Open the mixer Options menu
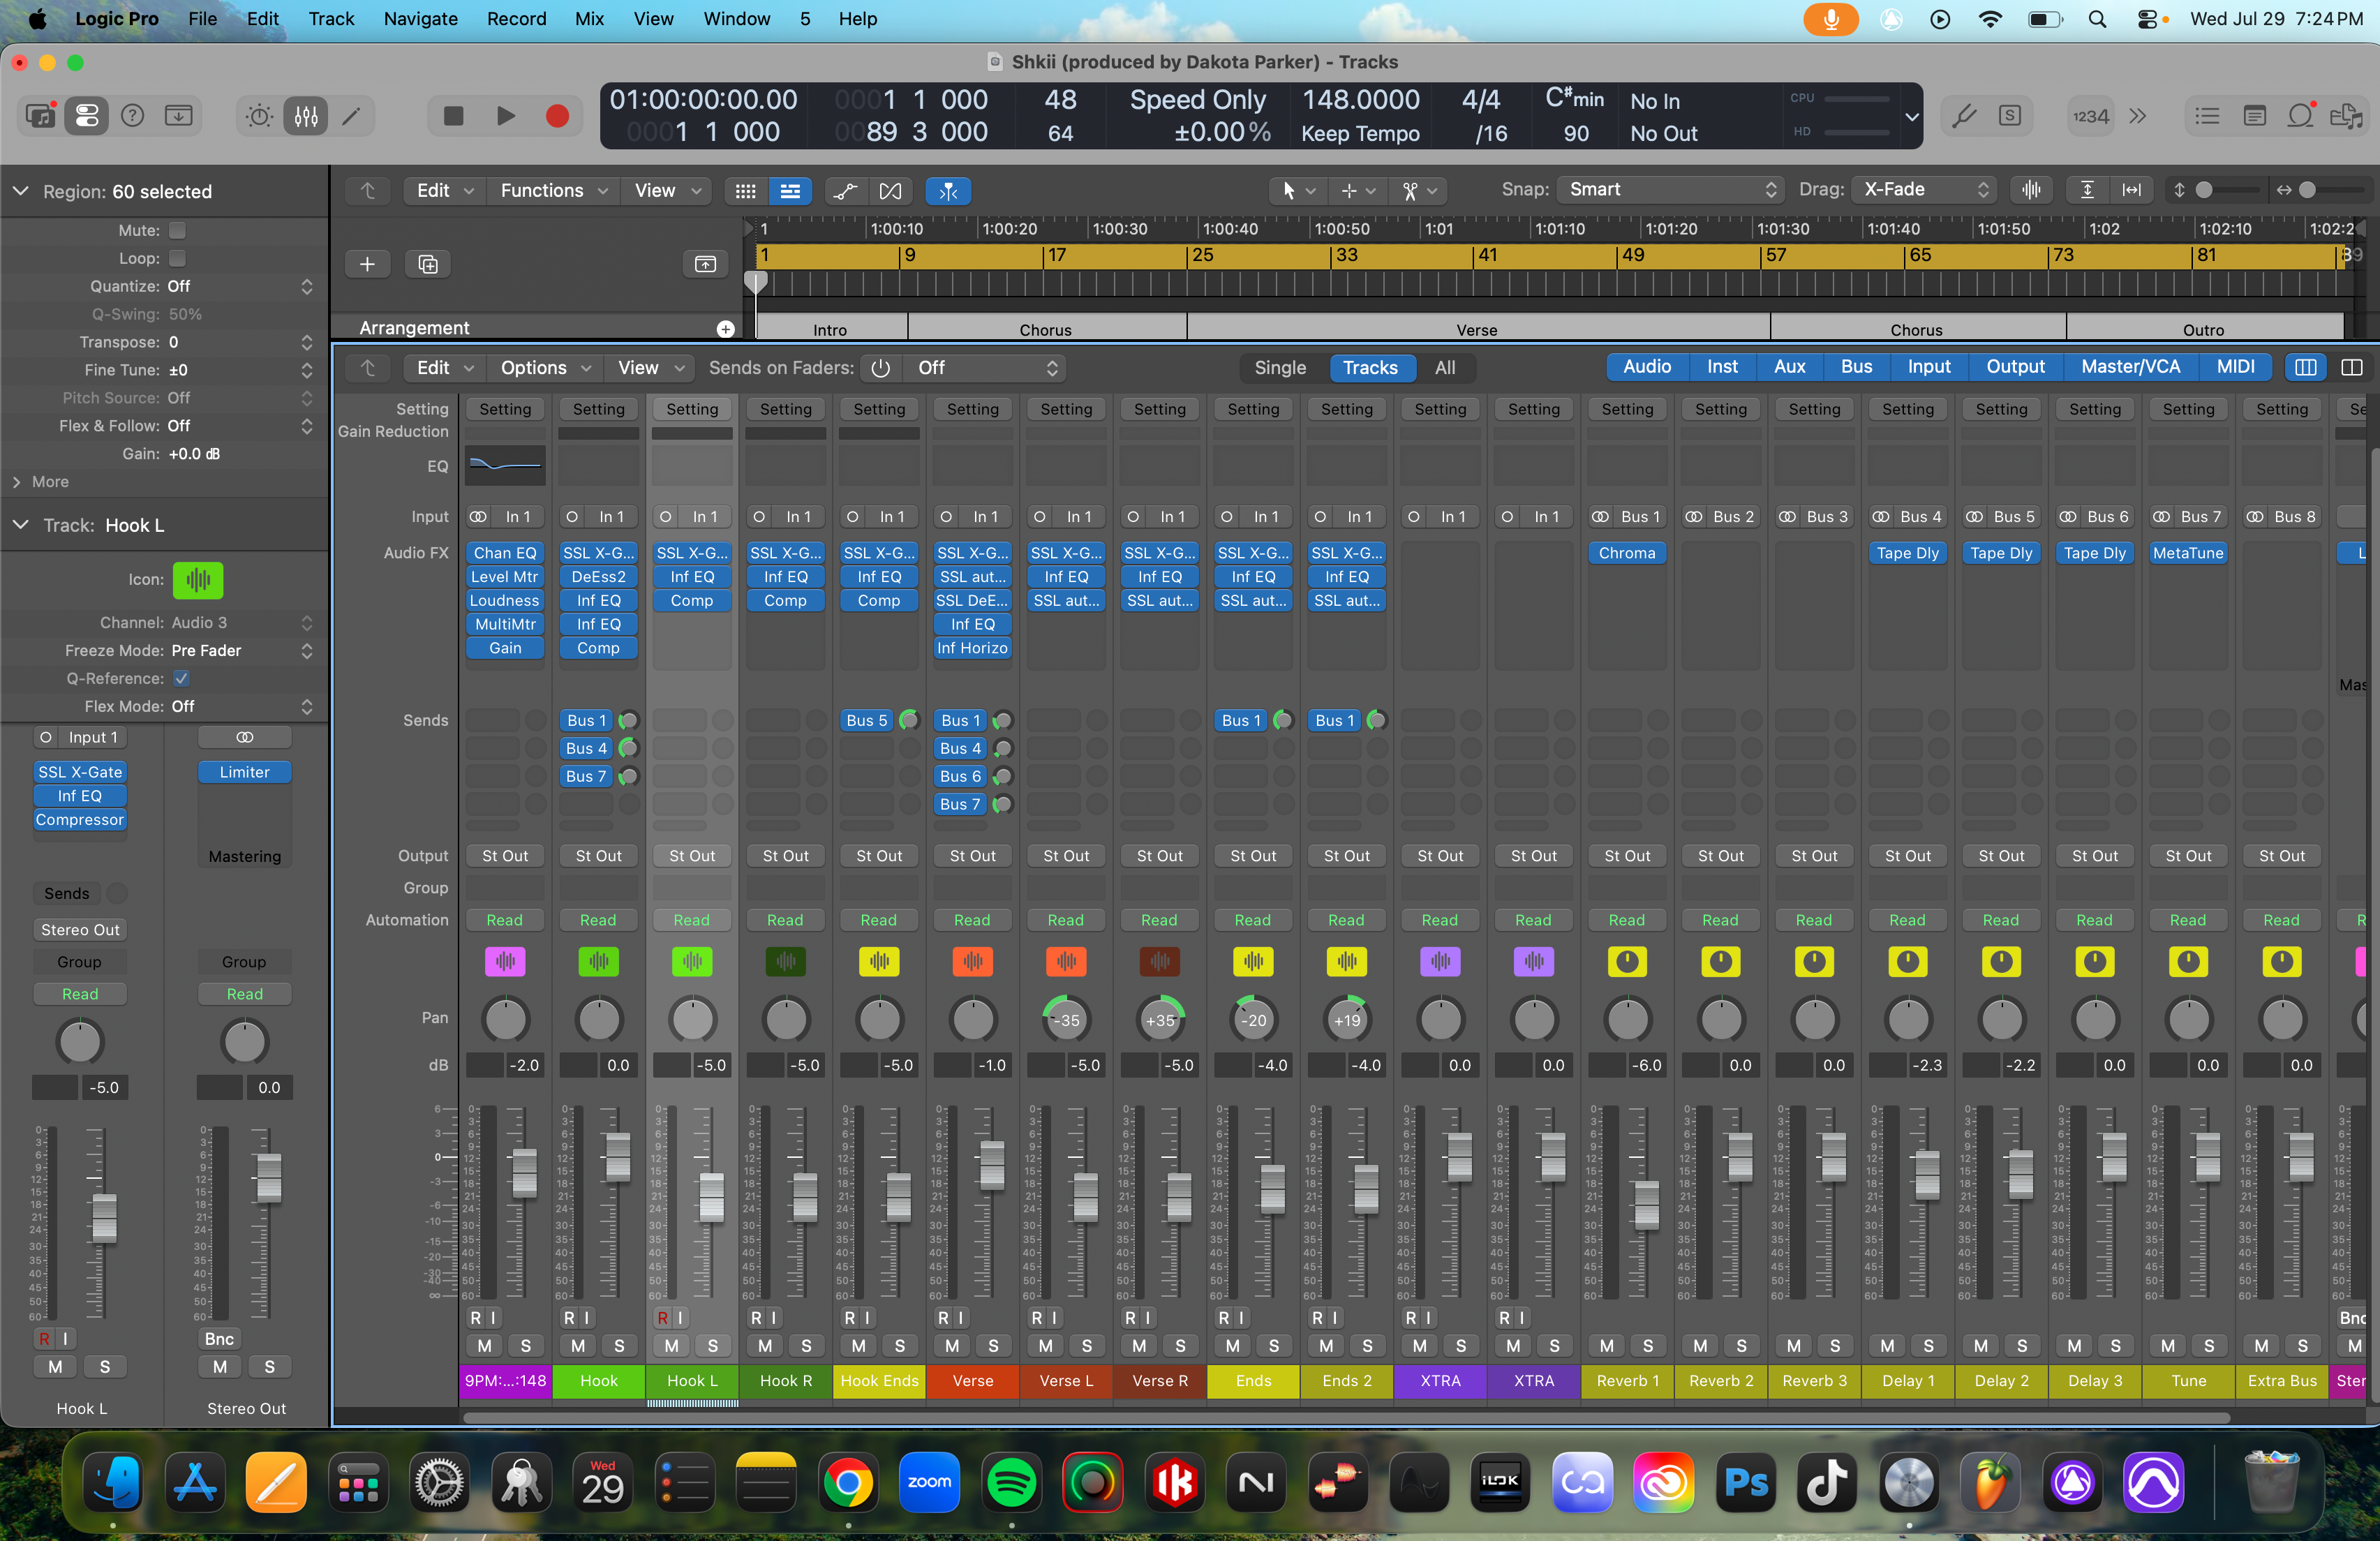 (x=545, y=368)
